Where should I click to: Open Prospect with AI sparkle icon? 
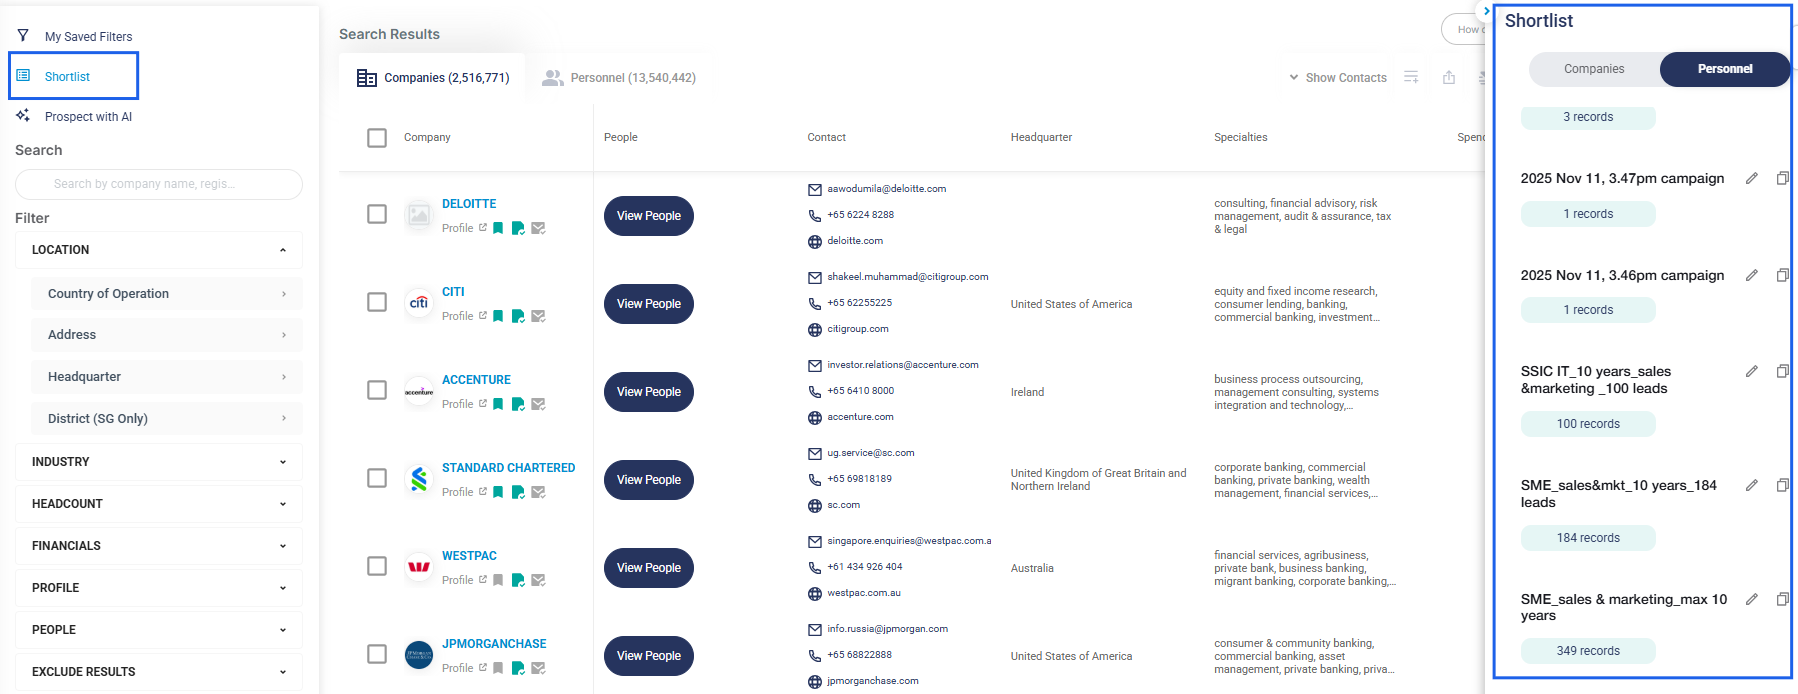coord(23,116)
